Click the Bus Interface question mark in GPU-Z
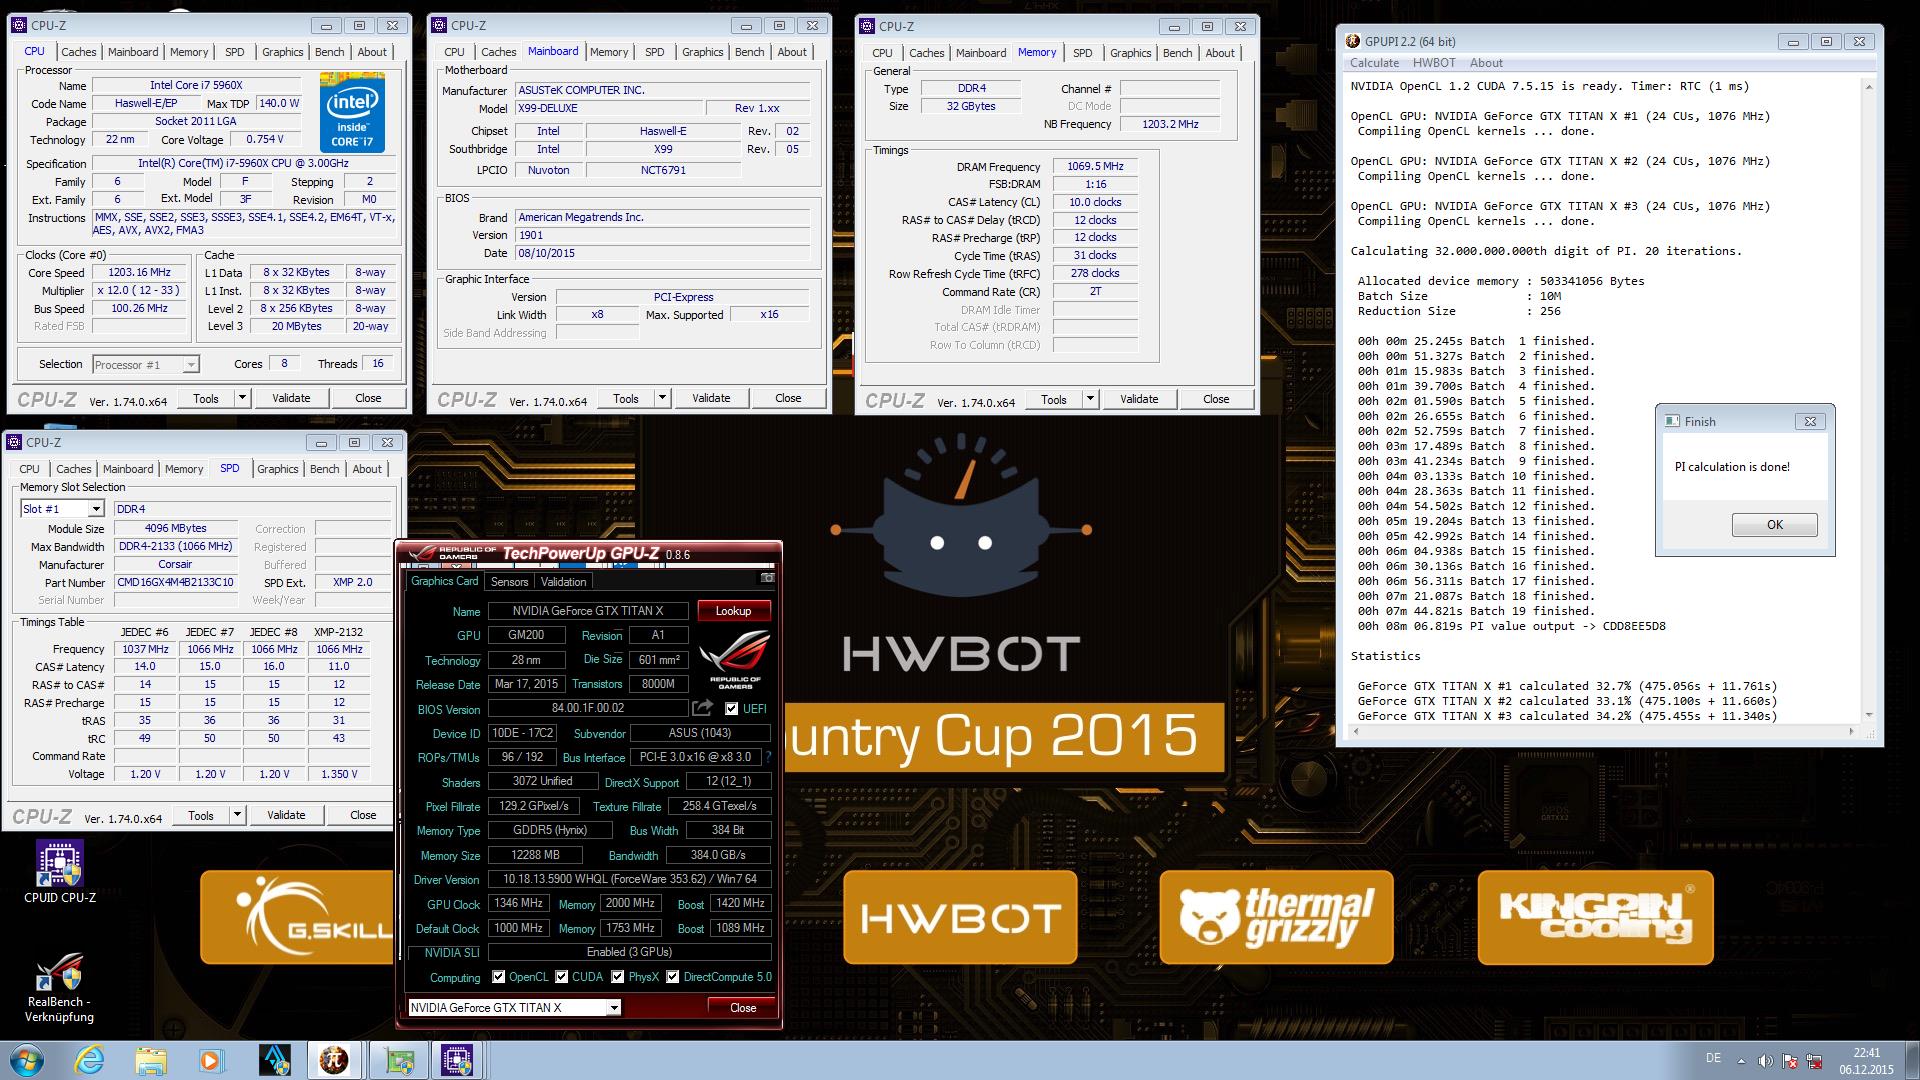 [768, 757]
